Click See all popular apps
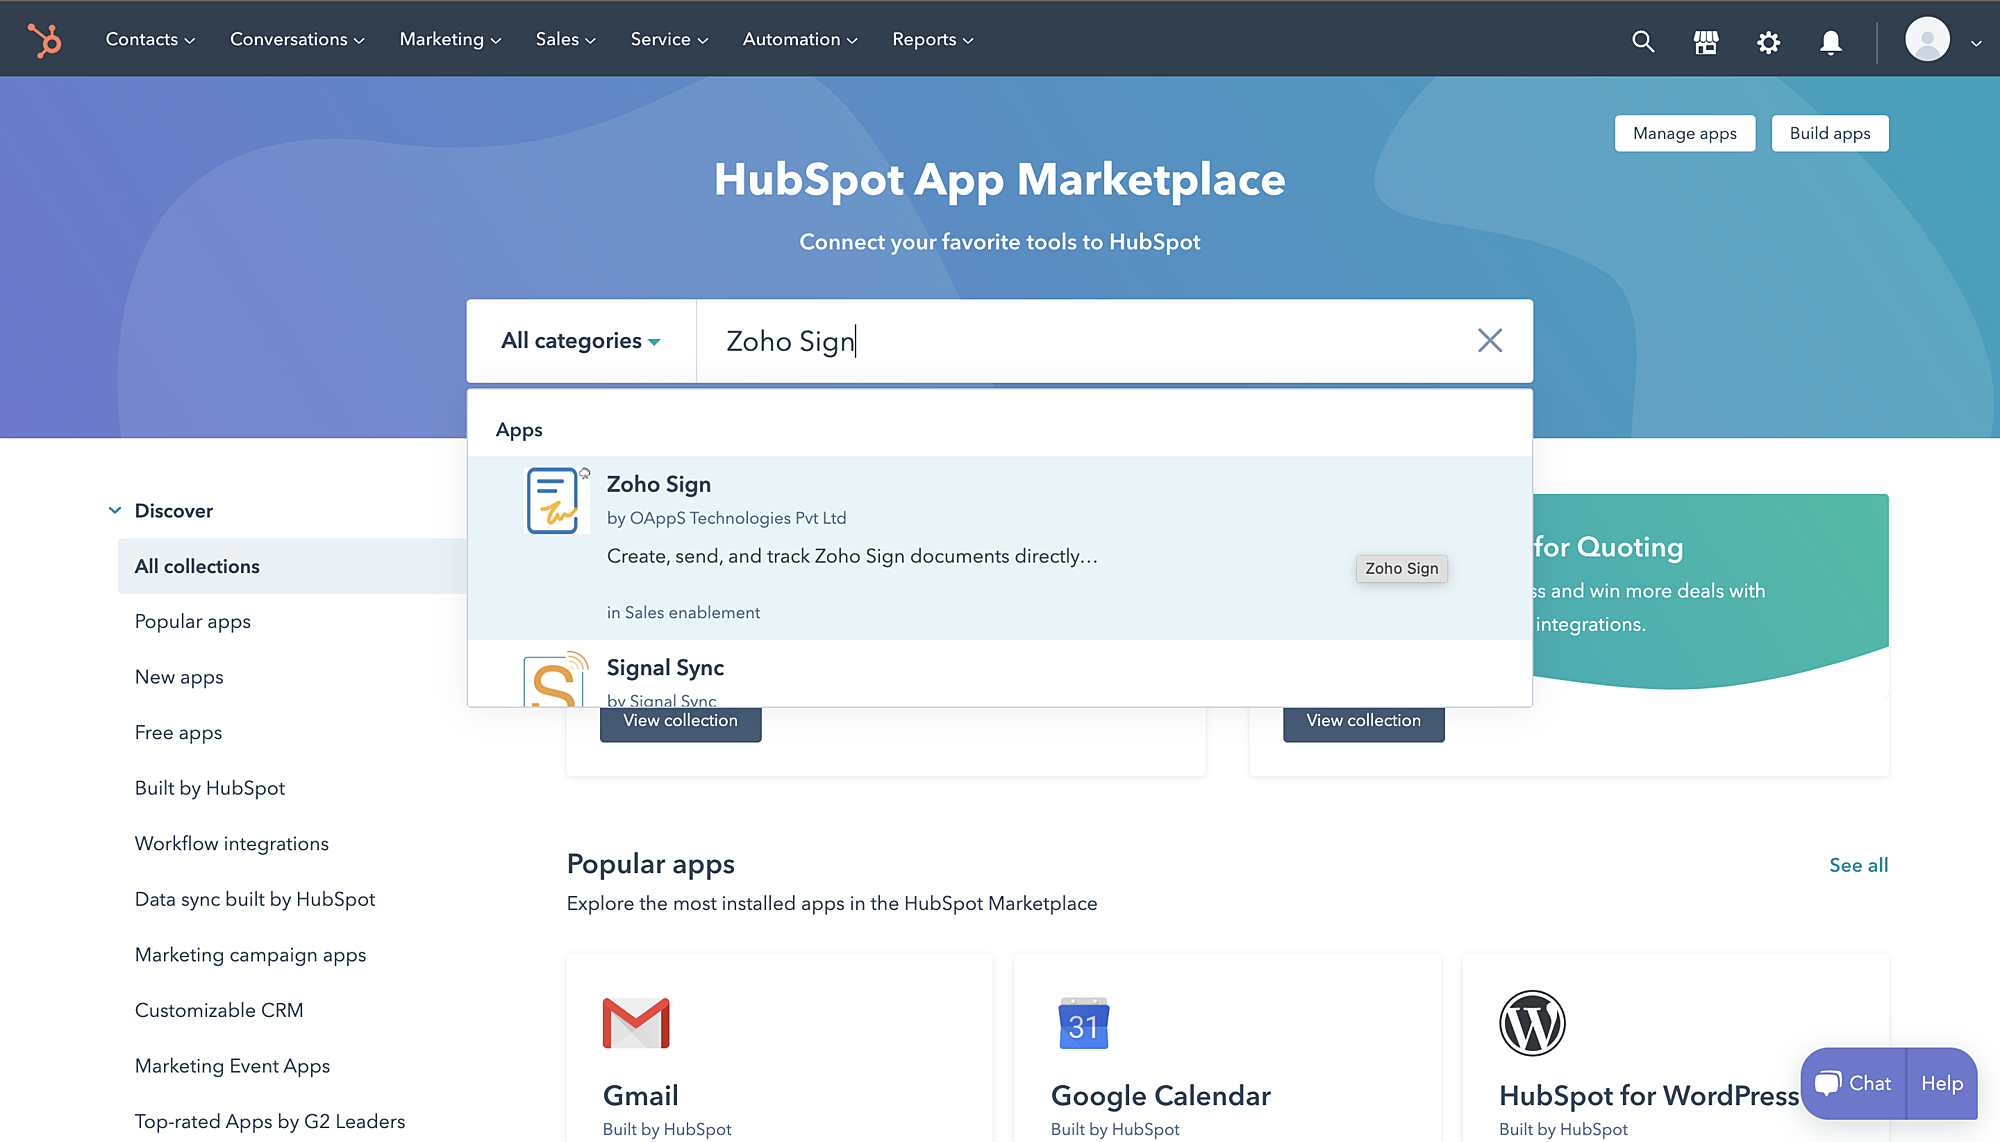Viewport: 2000px width, 1142px height. pyautogui.click(x=1859, y=865)
